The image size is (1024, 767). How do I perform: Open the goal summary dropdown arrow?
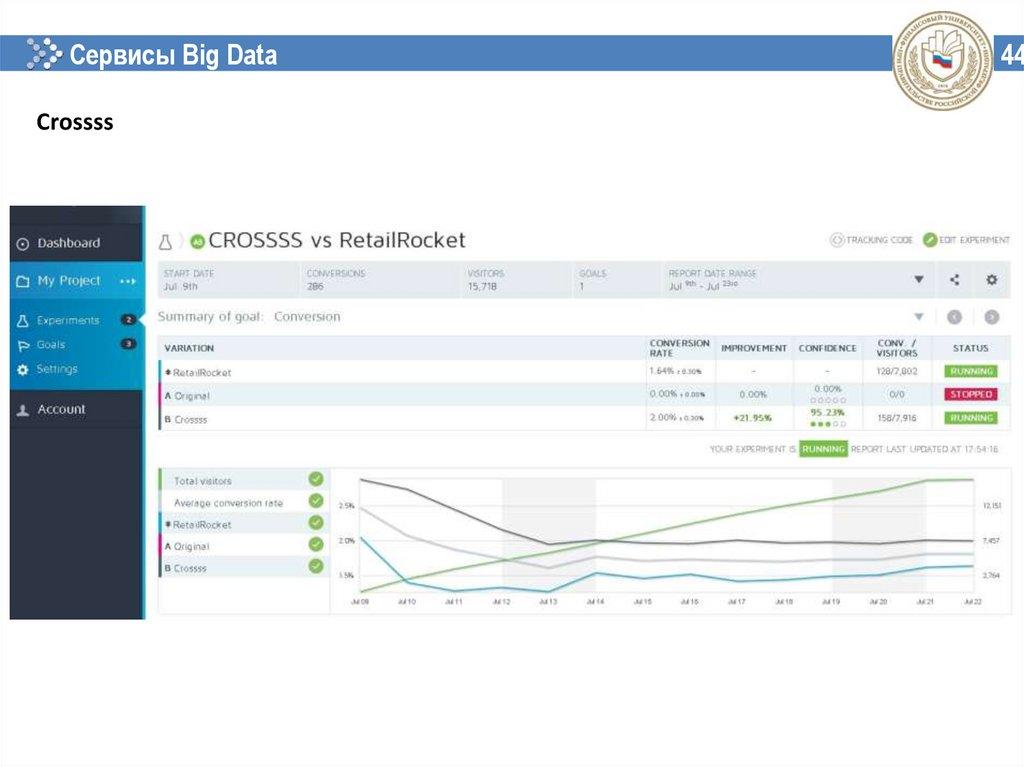tap(918, 317)
